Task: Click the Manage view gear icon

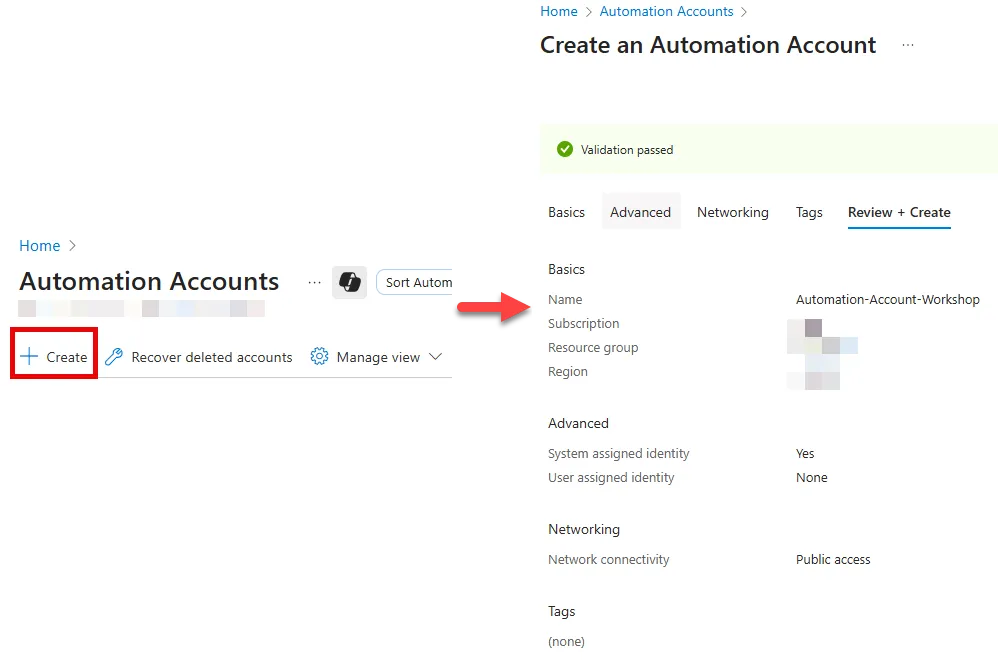Action: 319,356
